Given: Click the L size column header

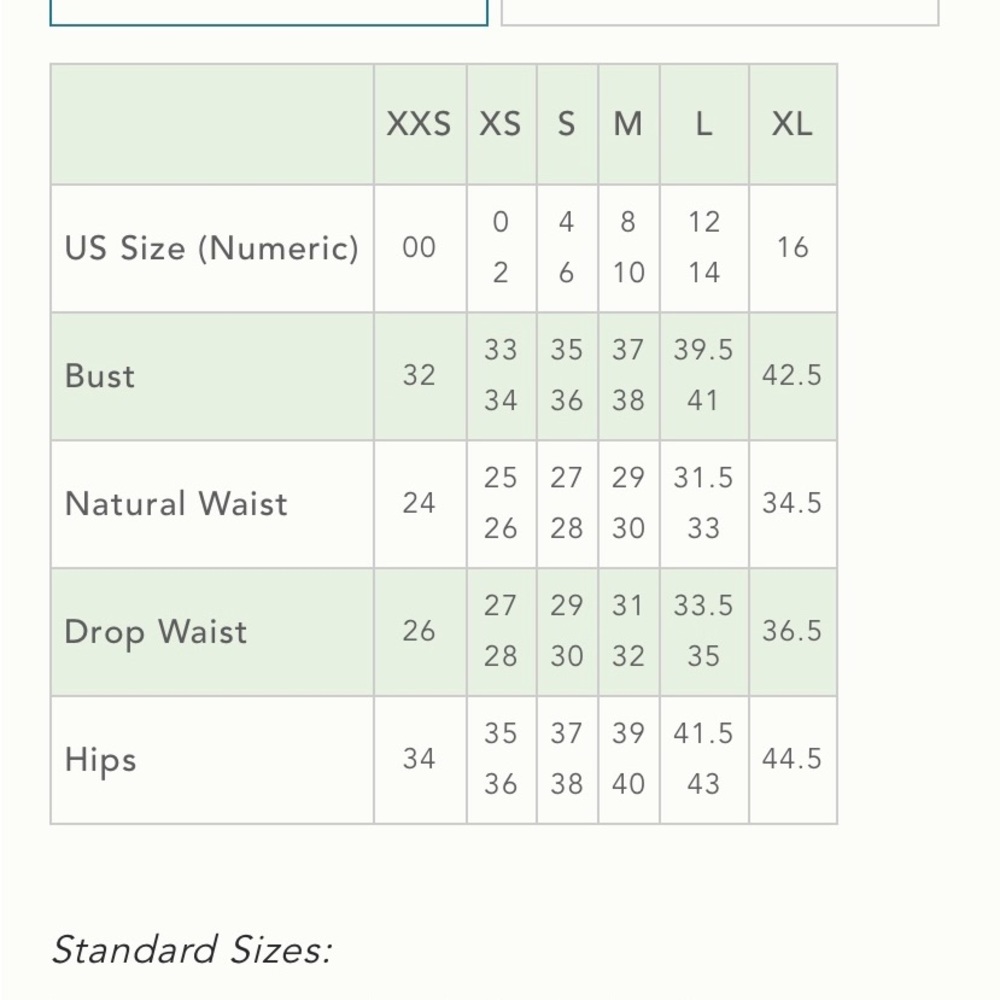Looking at the screenshot, I should click(x=703, y=124).
